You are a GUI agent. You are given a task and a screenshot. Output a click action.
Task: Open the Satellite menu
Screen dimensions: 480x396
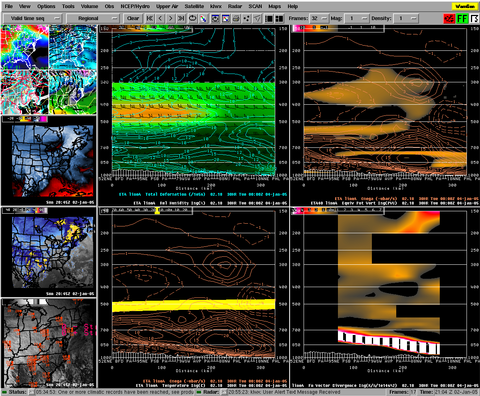[194, 6]
